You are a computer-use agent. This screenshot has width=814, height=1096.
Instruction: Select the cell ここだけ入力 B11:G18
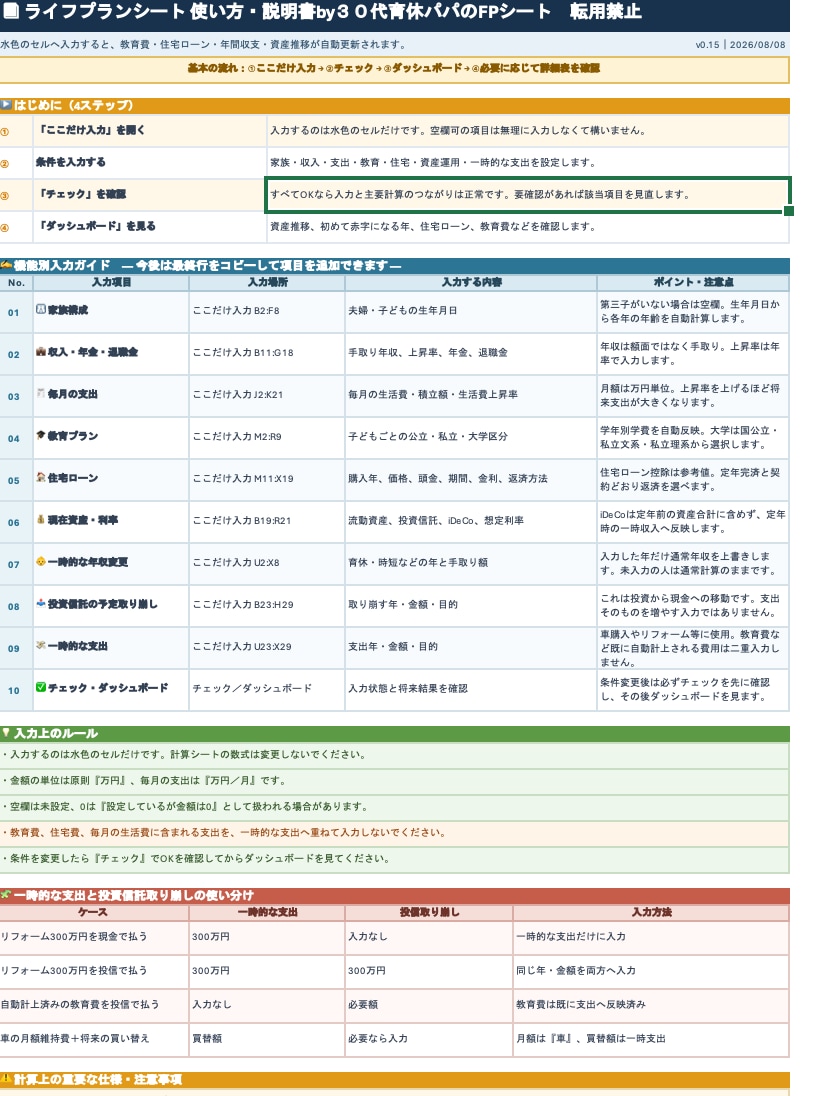267,354
